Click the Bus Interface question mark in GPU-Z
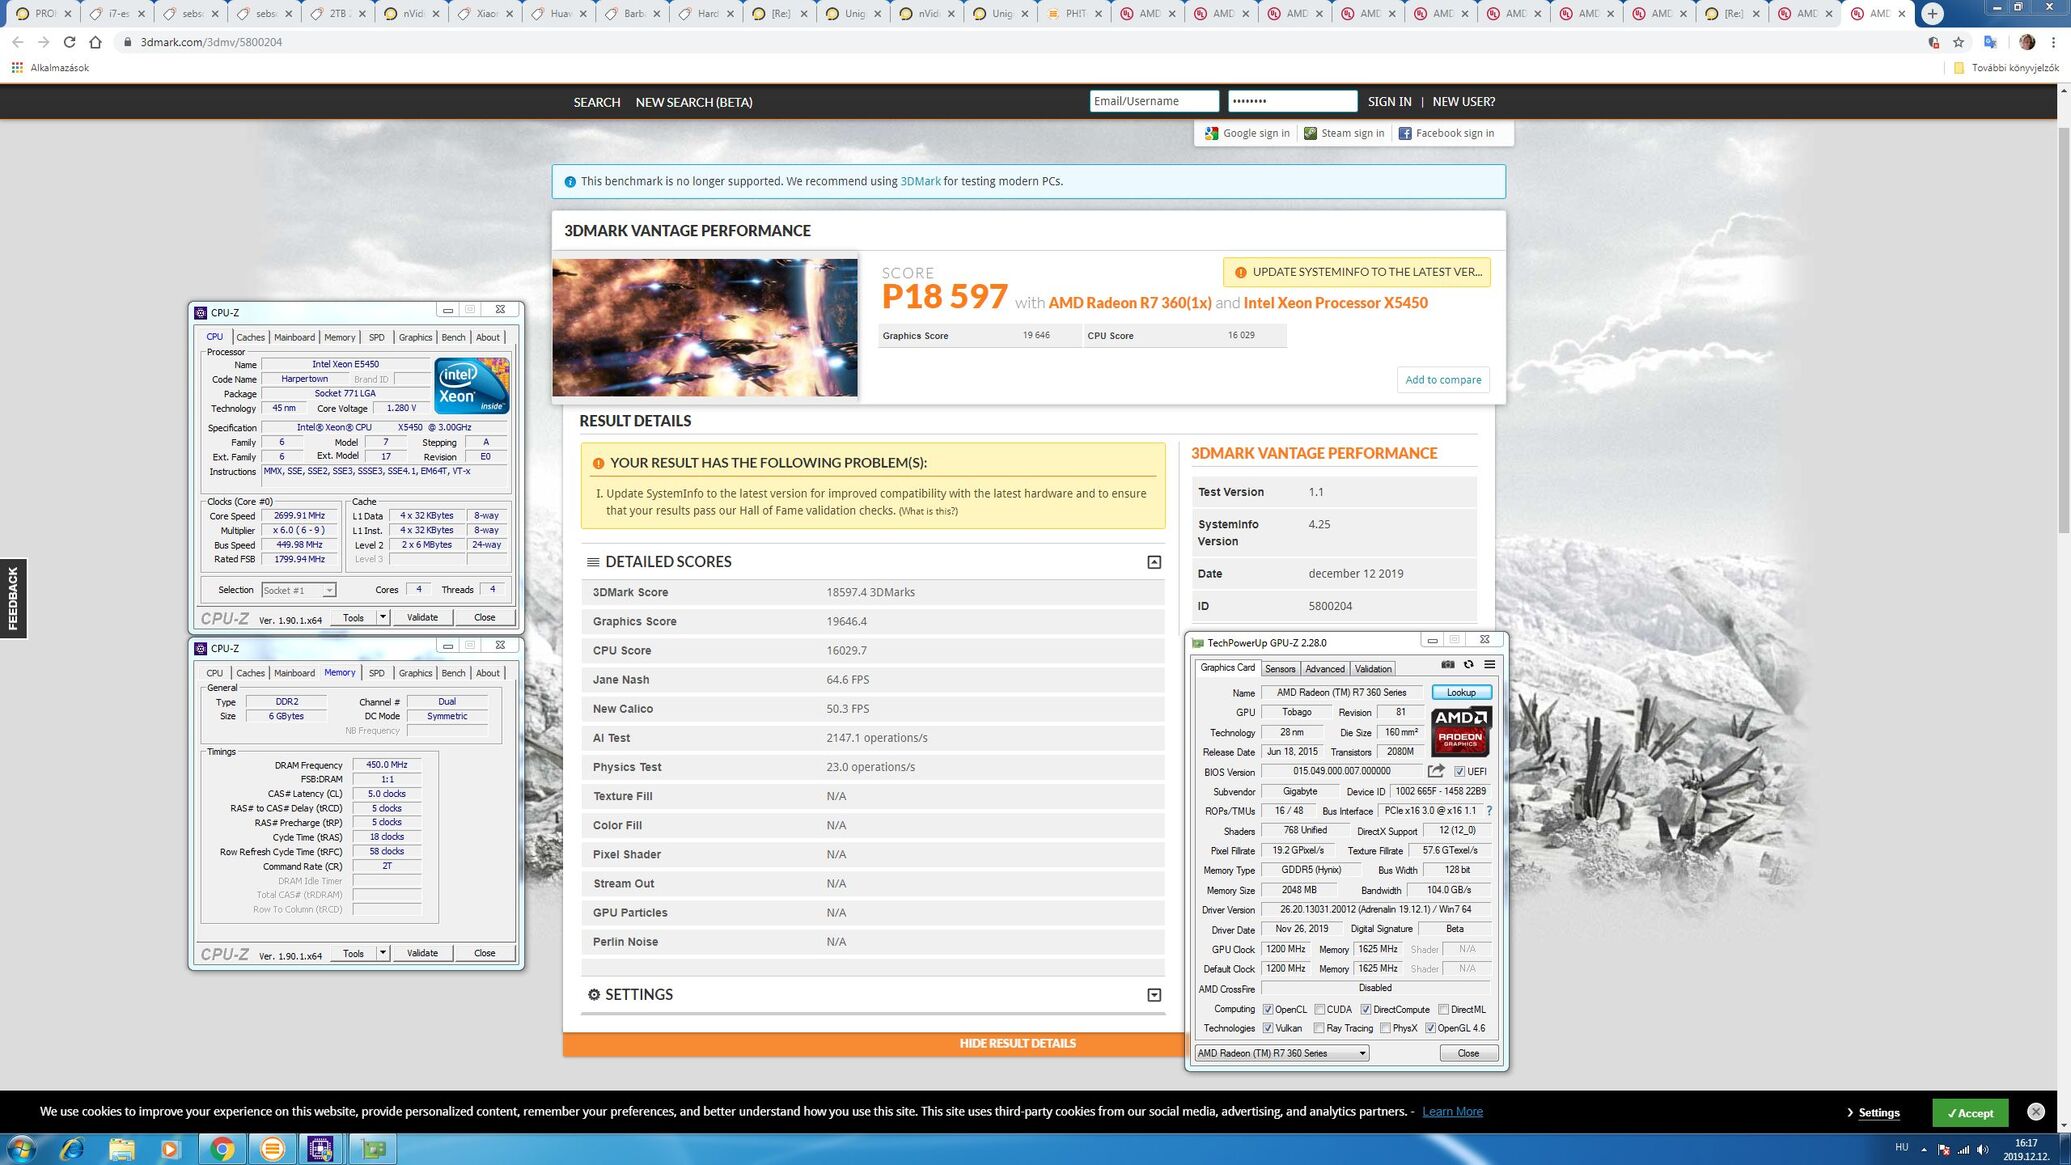Viewport: 2071px width, 1165px height. click(1489, 811)
